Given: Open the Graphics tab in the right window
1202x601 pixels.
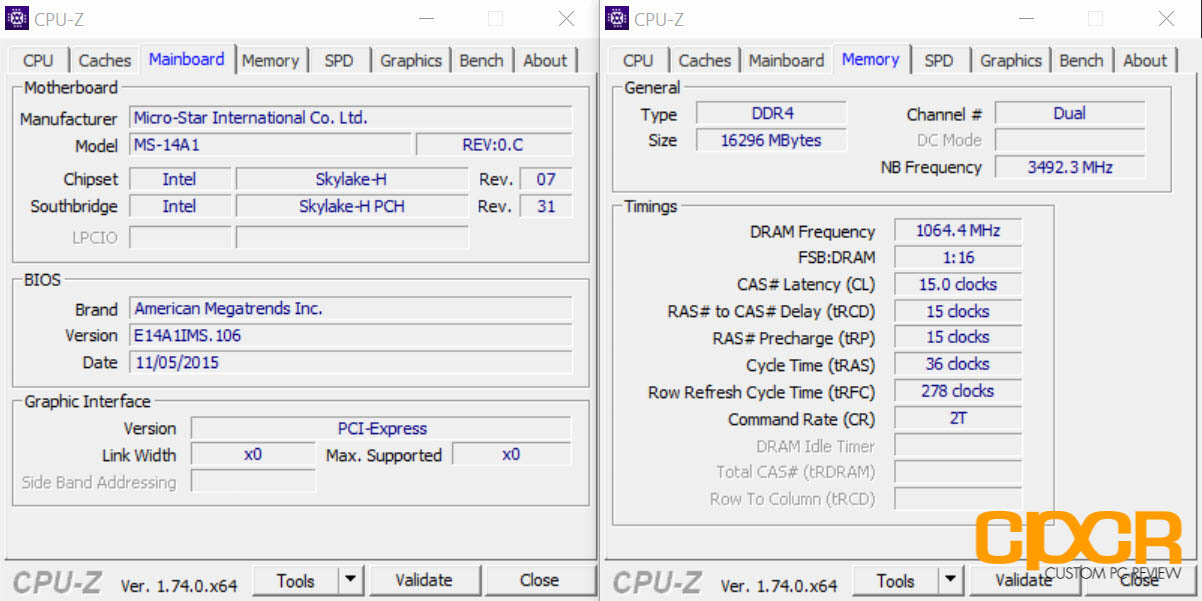Looking at the screenshot, I should [1011, 60].
